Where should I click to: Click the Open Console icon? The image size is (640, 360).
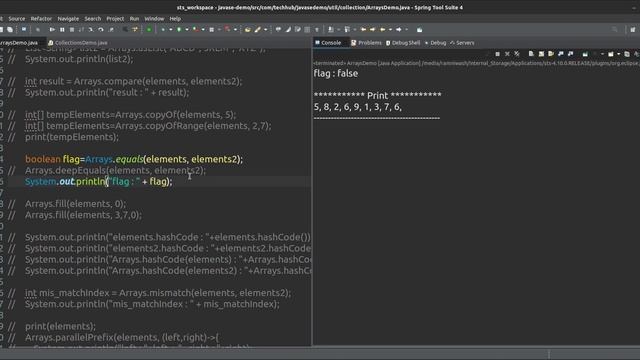point(611,54)
